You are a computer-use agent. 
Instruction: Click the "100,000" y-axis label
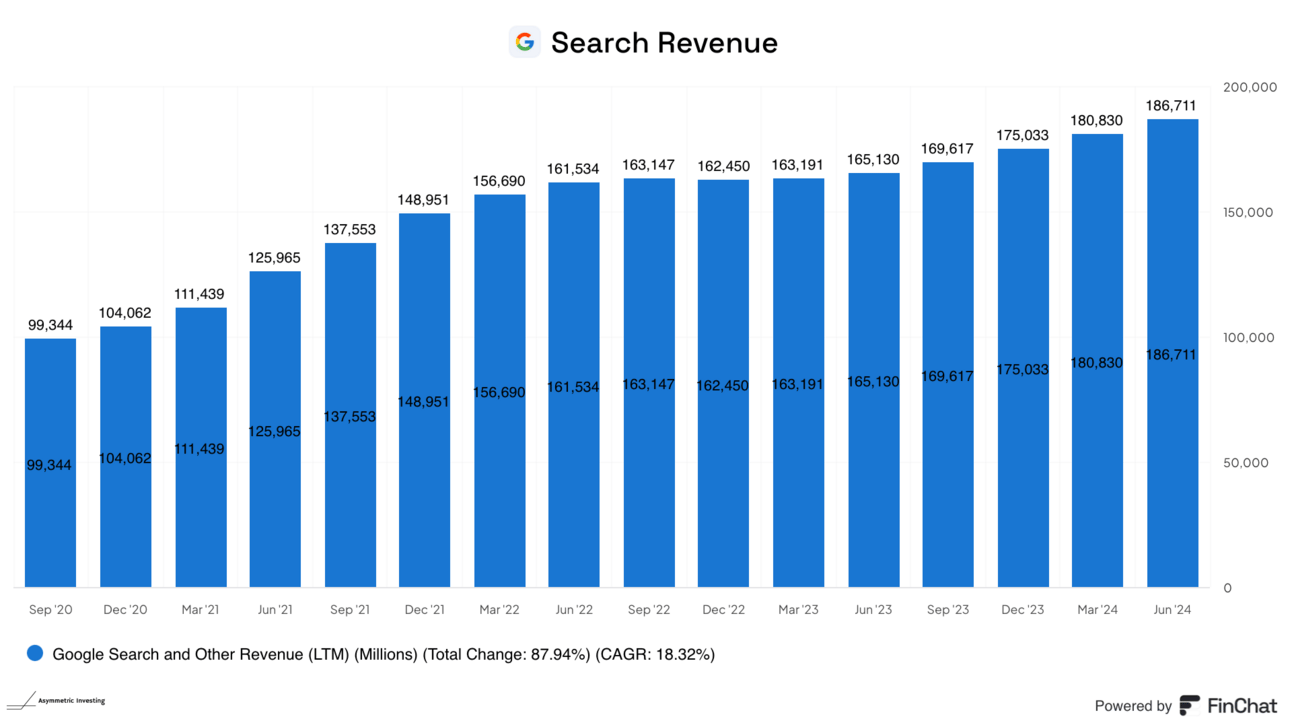pos(1250,337)
